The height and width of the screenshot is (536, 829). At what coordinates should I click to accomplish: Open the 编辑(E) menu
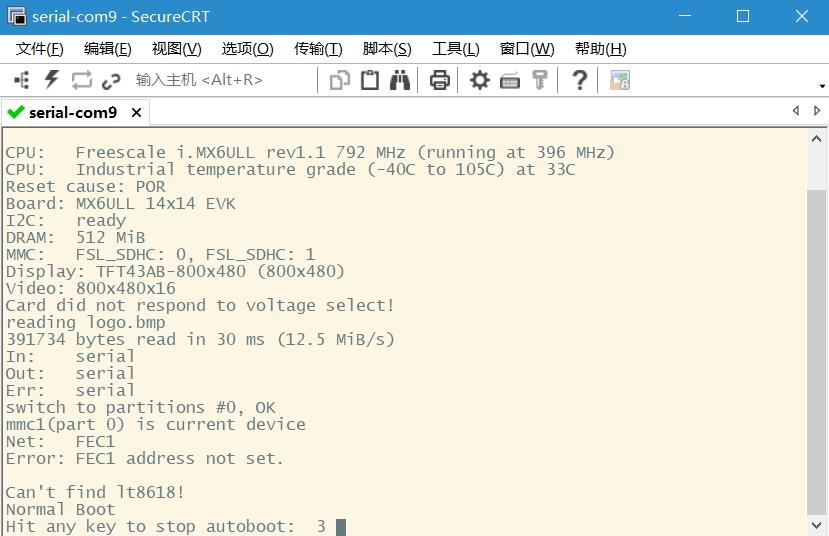point(107,49)
